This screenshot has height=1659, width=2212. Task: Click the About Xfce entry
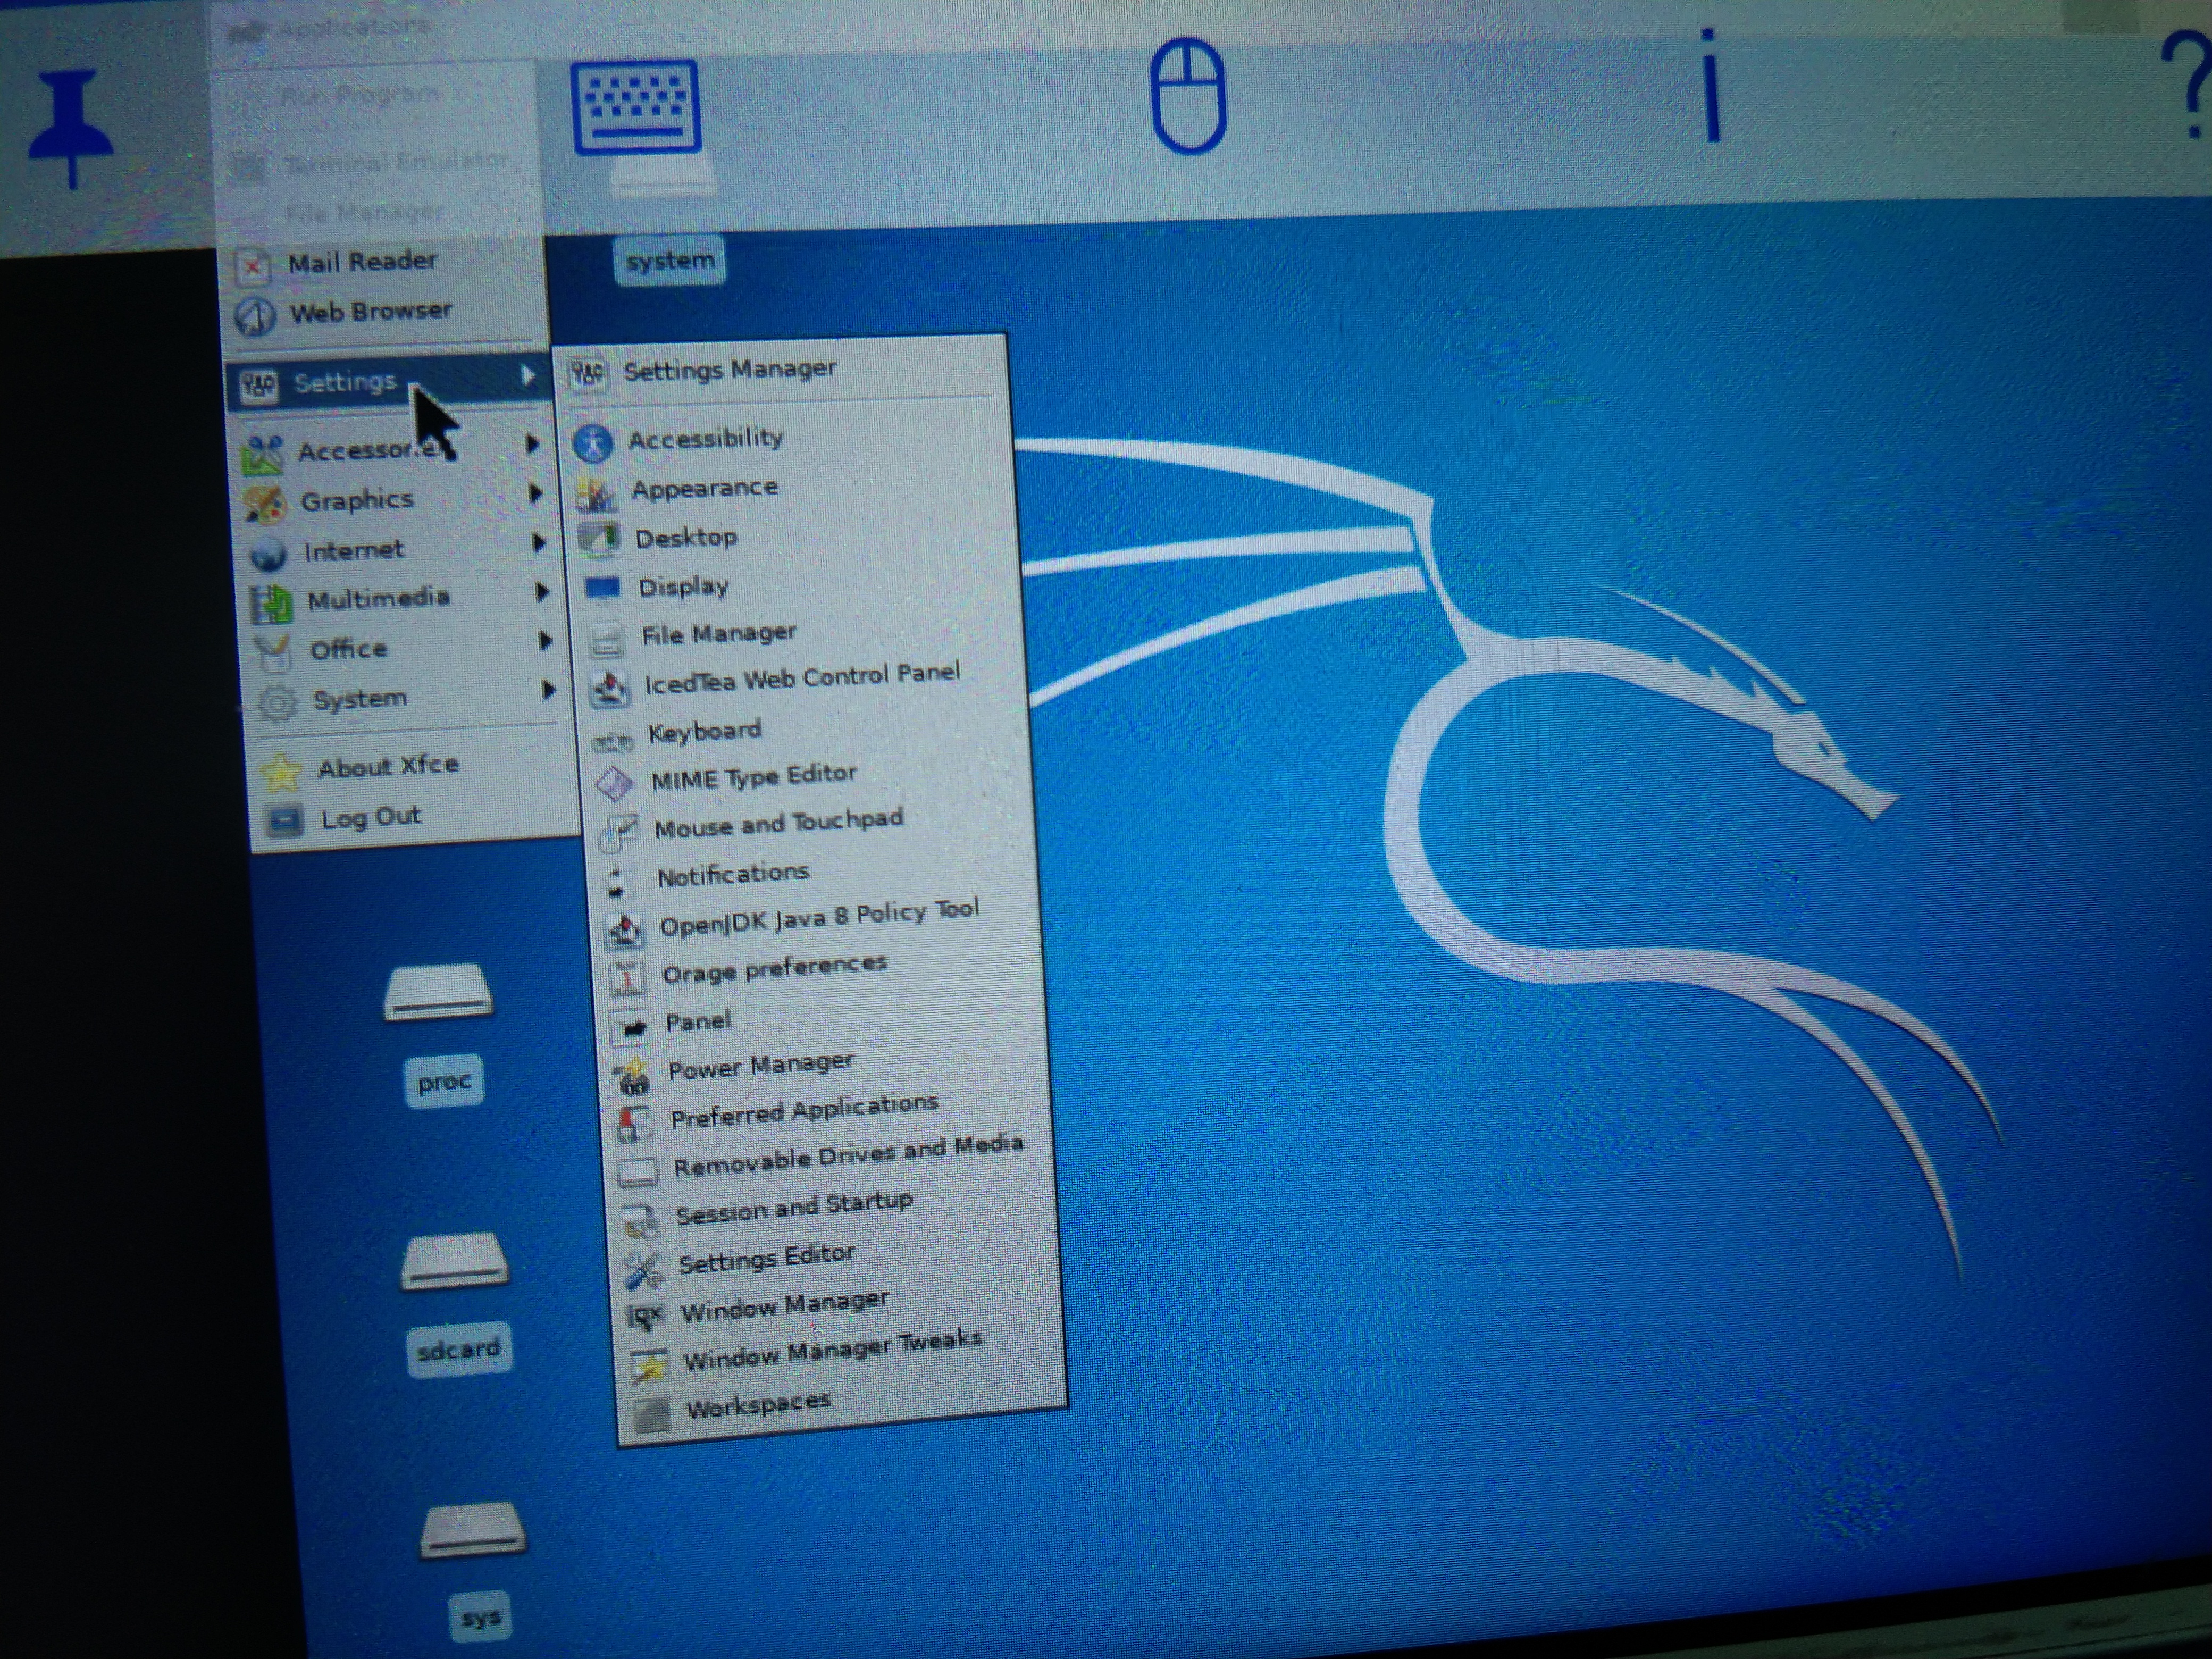pos(388,767)
